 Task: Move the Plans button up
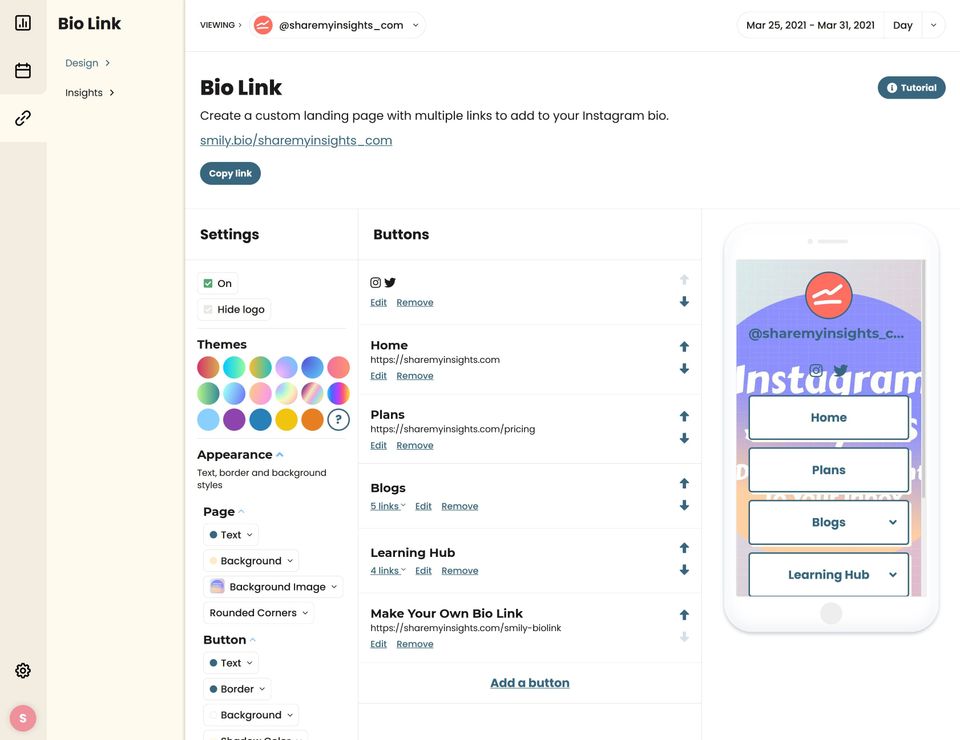click(x=684, y=416)
